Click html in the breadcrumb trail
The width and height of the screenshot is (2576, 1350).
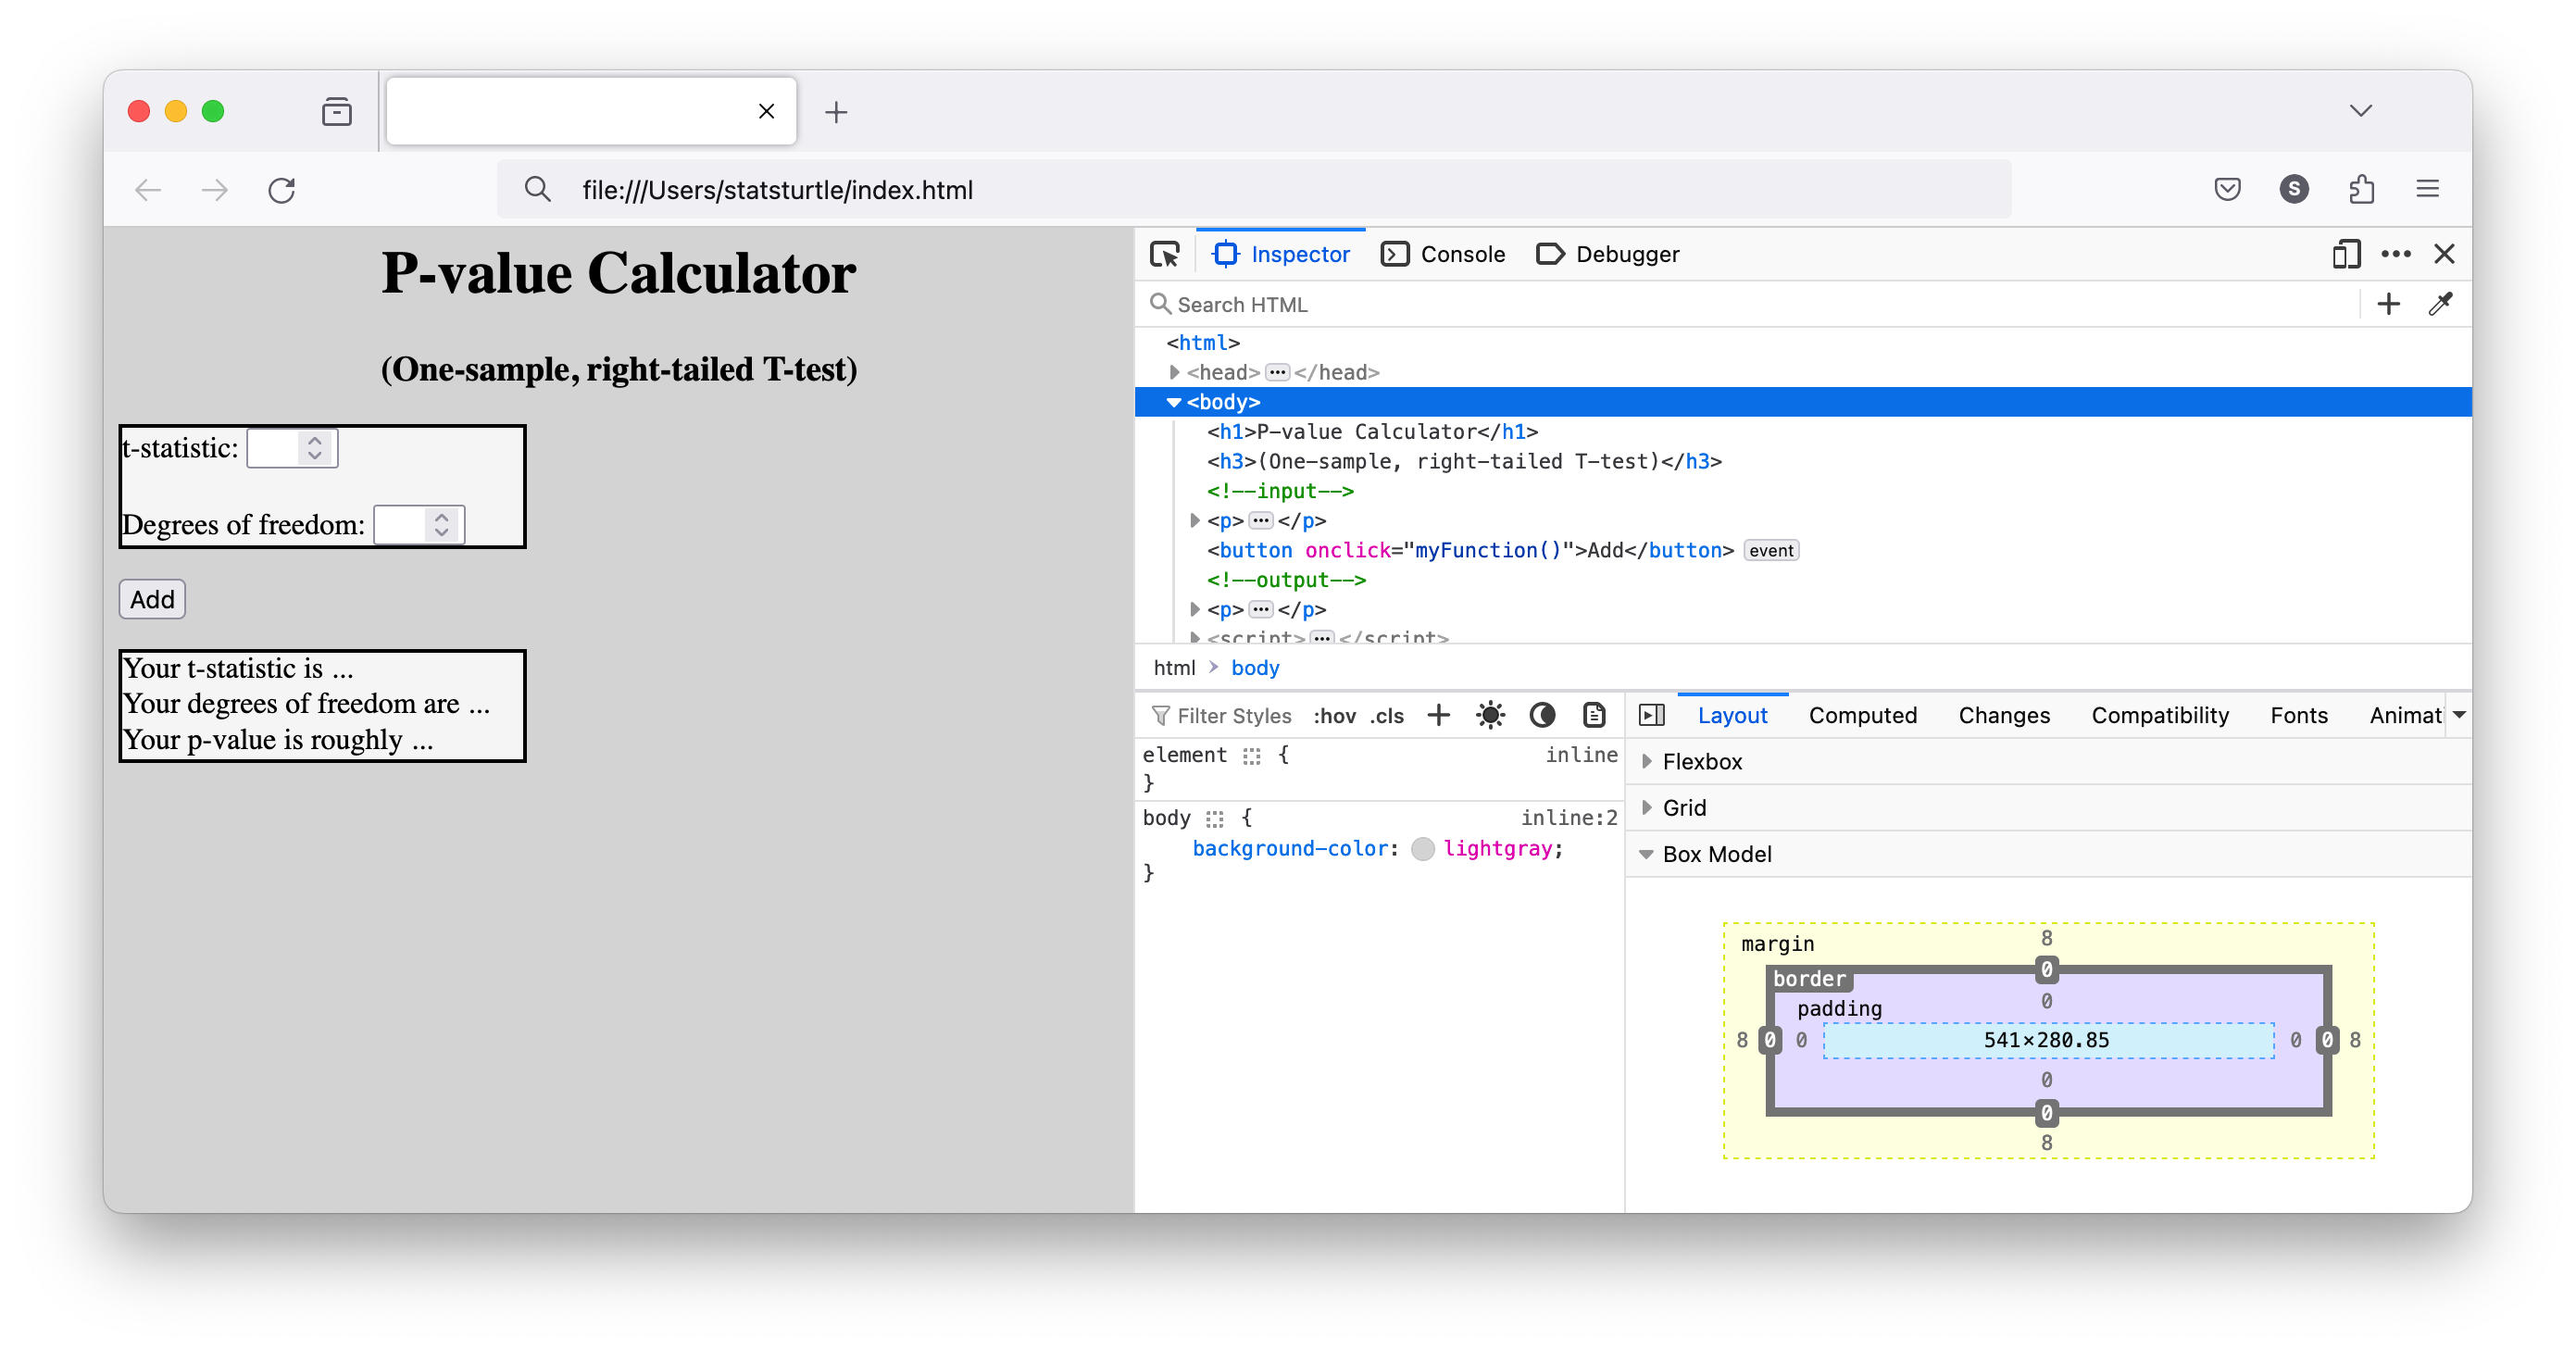click(x=1174, y=667)
